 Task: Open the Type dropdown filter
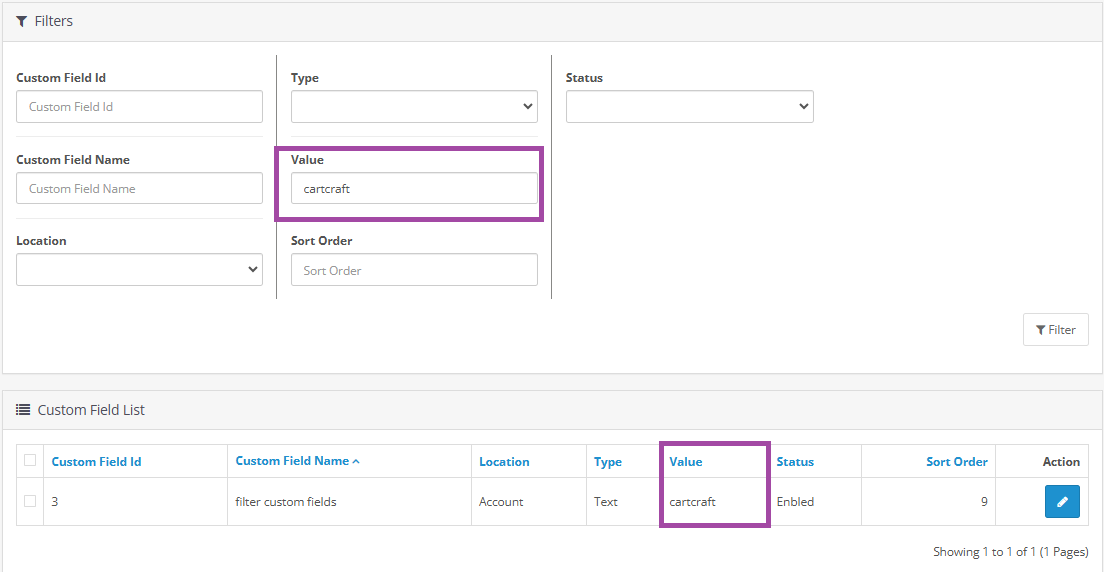pos(414,106)
